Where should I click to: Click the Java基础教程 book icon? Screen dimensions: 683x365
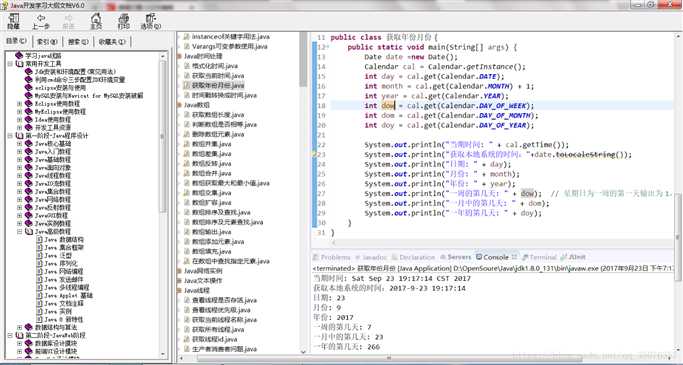point(29,159)
